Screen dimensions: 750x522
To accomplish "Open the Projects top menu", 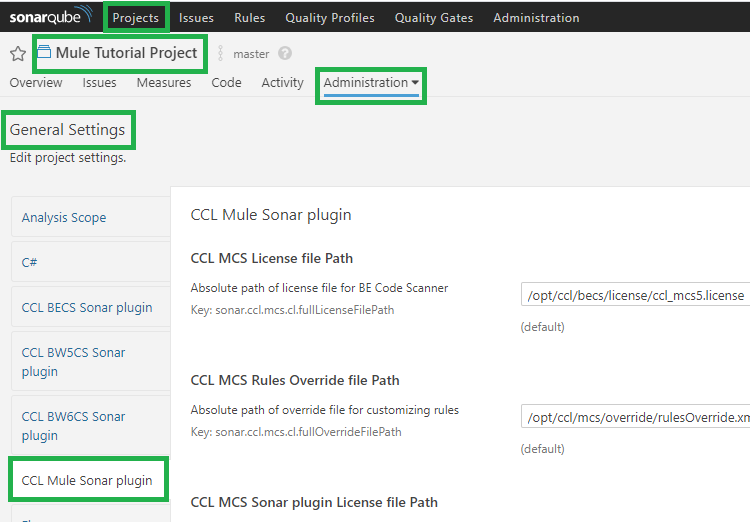I will [136, 18].
